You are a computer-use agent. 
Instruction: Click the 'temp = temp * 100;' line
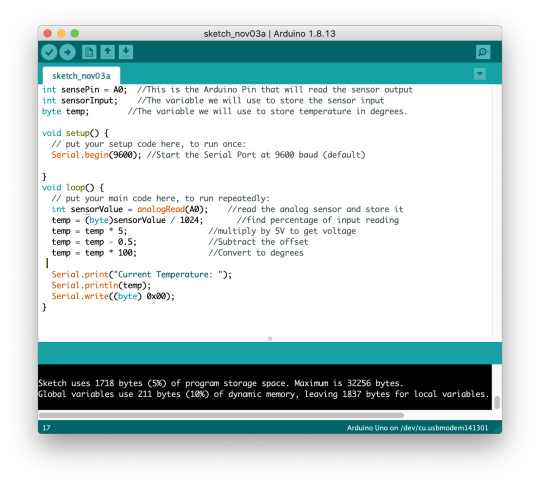coord(94,253)
